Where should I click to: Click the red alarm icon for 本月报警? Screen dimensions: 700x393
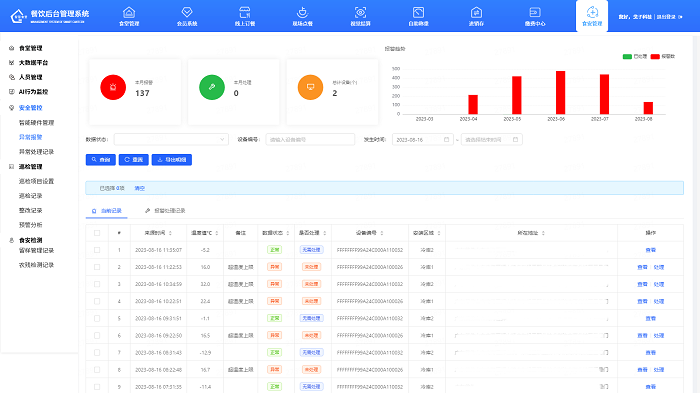(113, 87)
